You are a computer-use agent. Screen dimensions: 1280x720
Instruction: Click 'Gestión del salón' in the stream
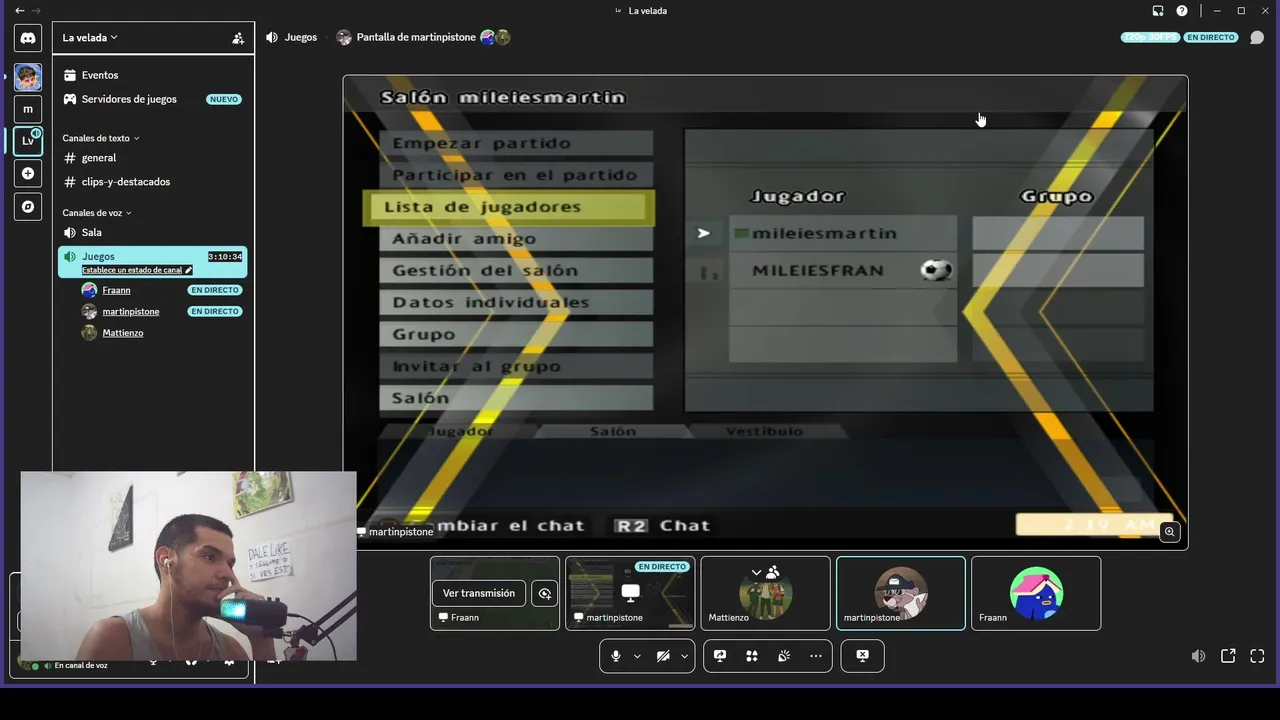tap(516, 271)
